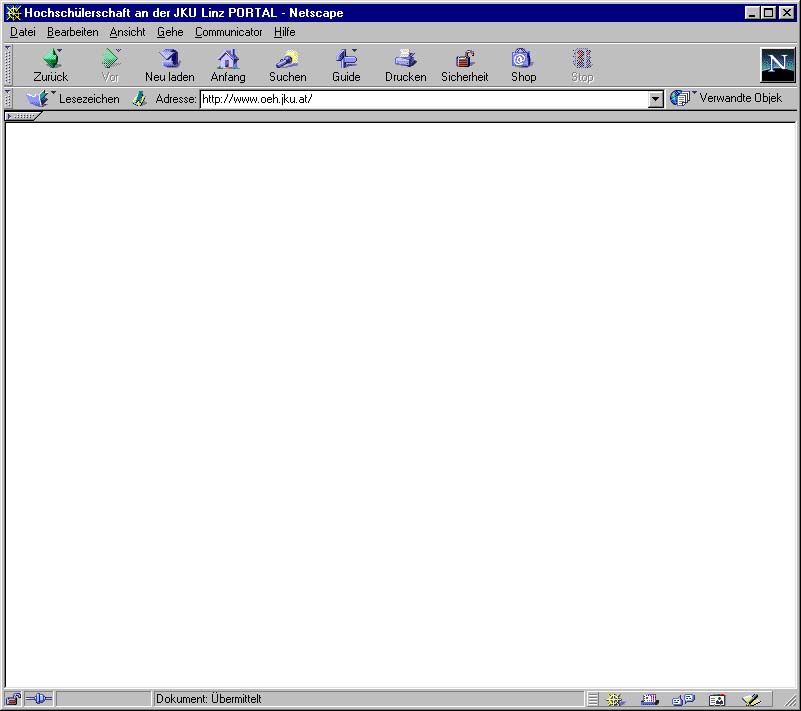
Task: Close the Netscape window
Action: pos(787,13)
